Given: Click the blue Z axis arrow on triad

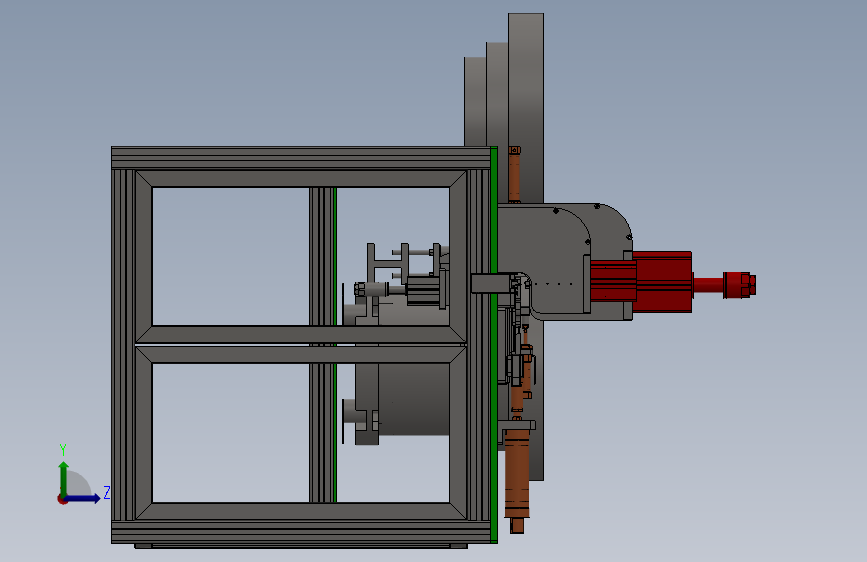Looking at the screenshot, I should [x=84, y=498].
